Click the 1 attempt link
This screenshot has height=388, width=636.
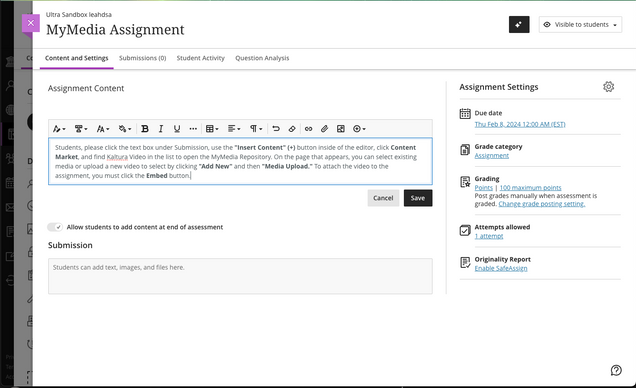tap(489, 236)
